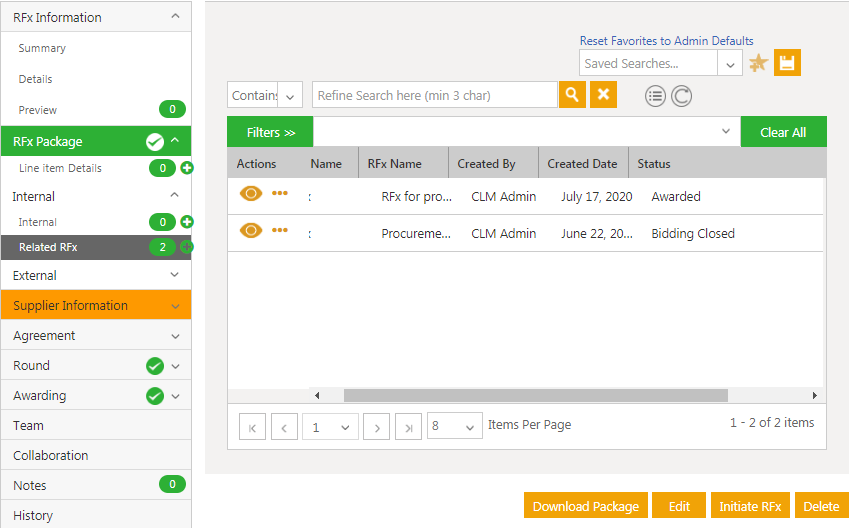This screenshot has width=853, height=528.
Task: Click the Refine Search input field
Action: [434, 95]
